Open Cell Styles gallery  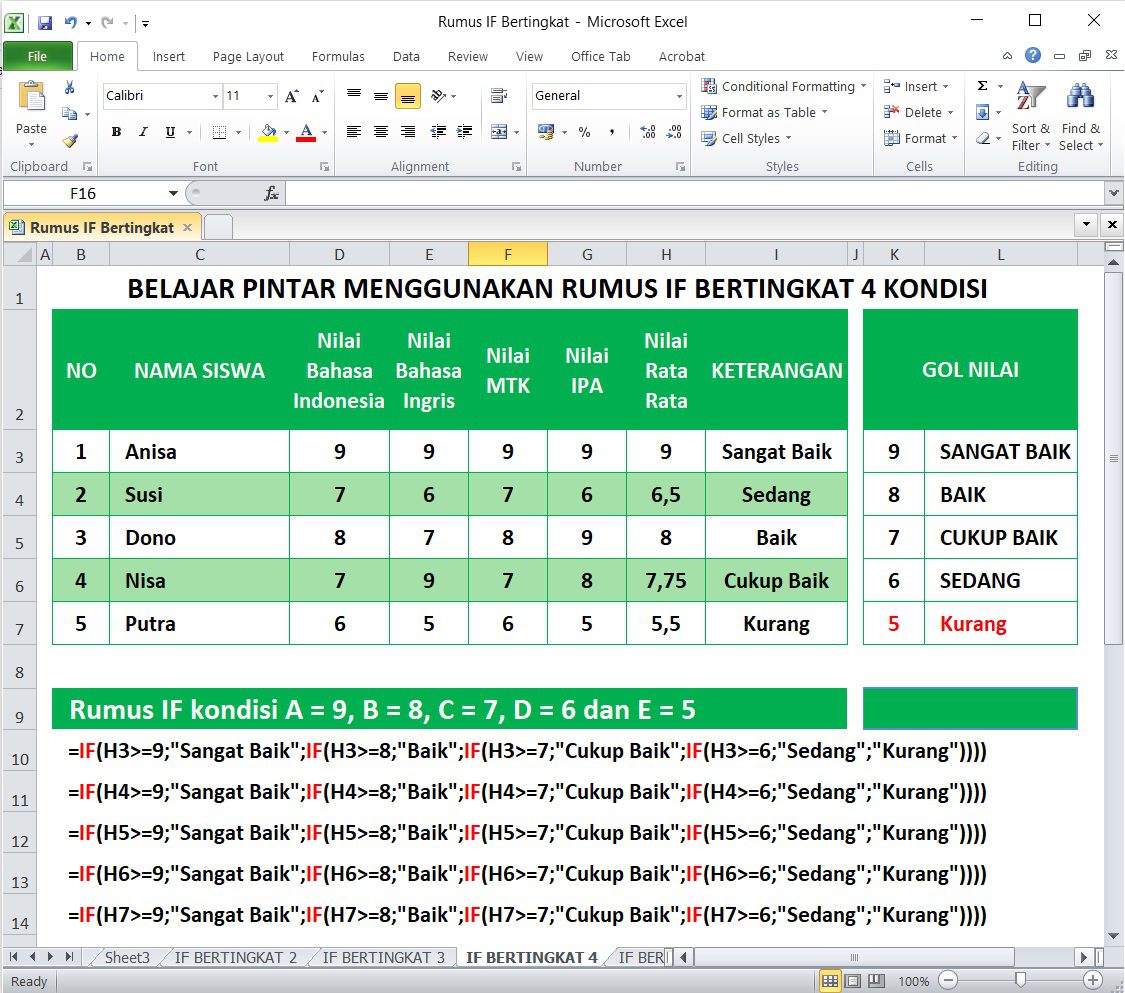[746, 138]
